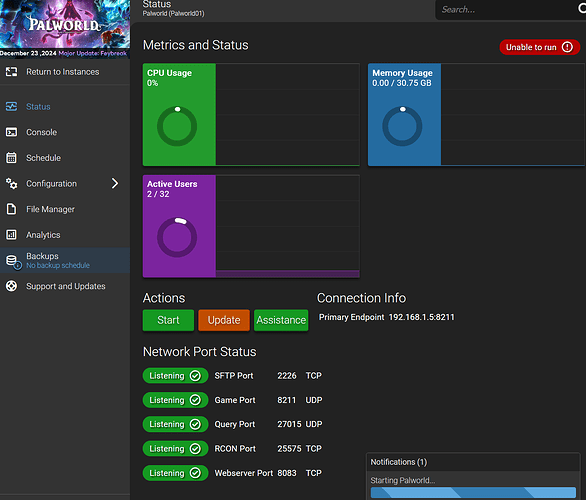
Task: Click the Analytics chart icon
Action: click(11, 235)
